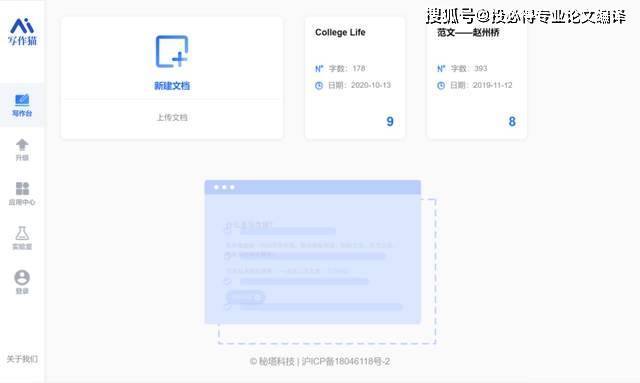Click word count icon on 赵州桥 card
This screenshot has height=383, width=640.
(441, 69)
